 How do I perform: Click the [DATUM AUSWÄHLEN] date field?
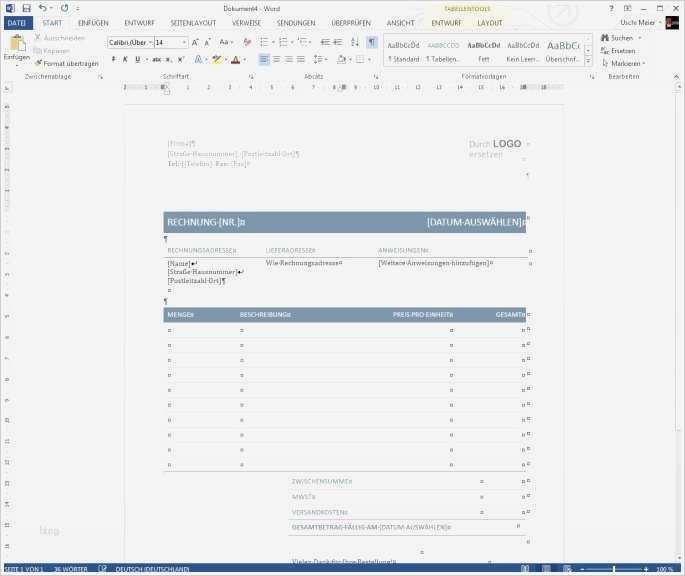tap(475, 222)
